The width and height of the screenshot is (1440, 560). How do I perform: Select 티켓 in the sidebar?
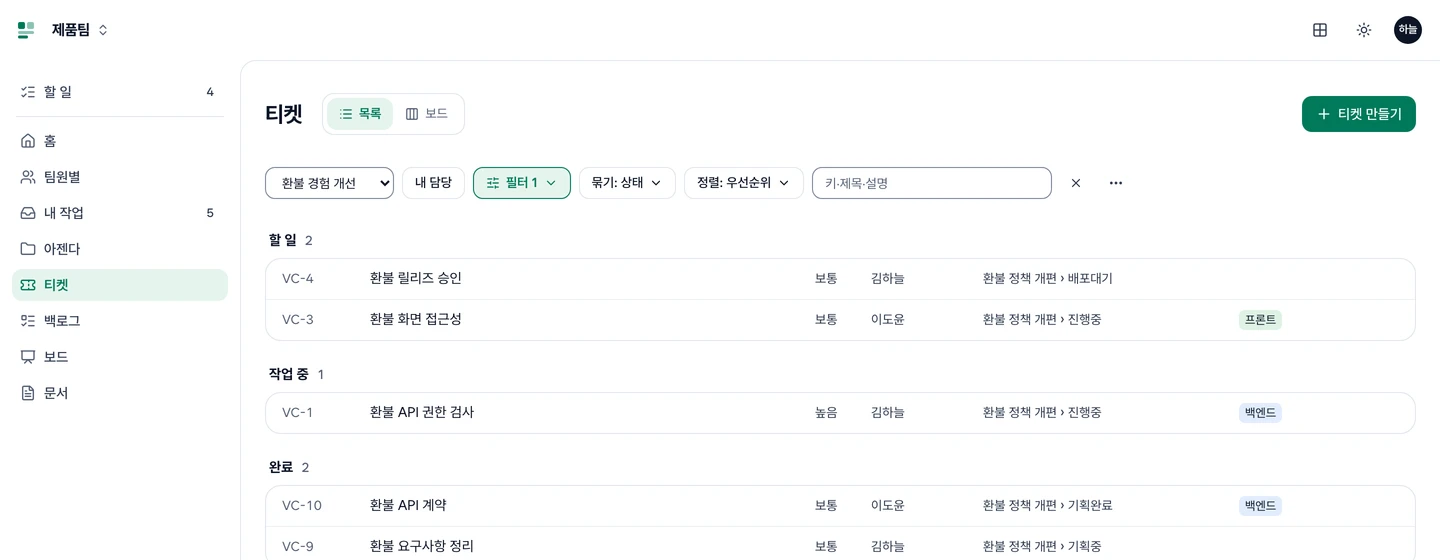pyautogui.click(x=120, y=285)
